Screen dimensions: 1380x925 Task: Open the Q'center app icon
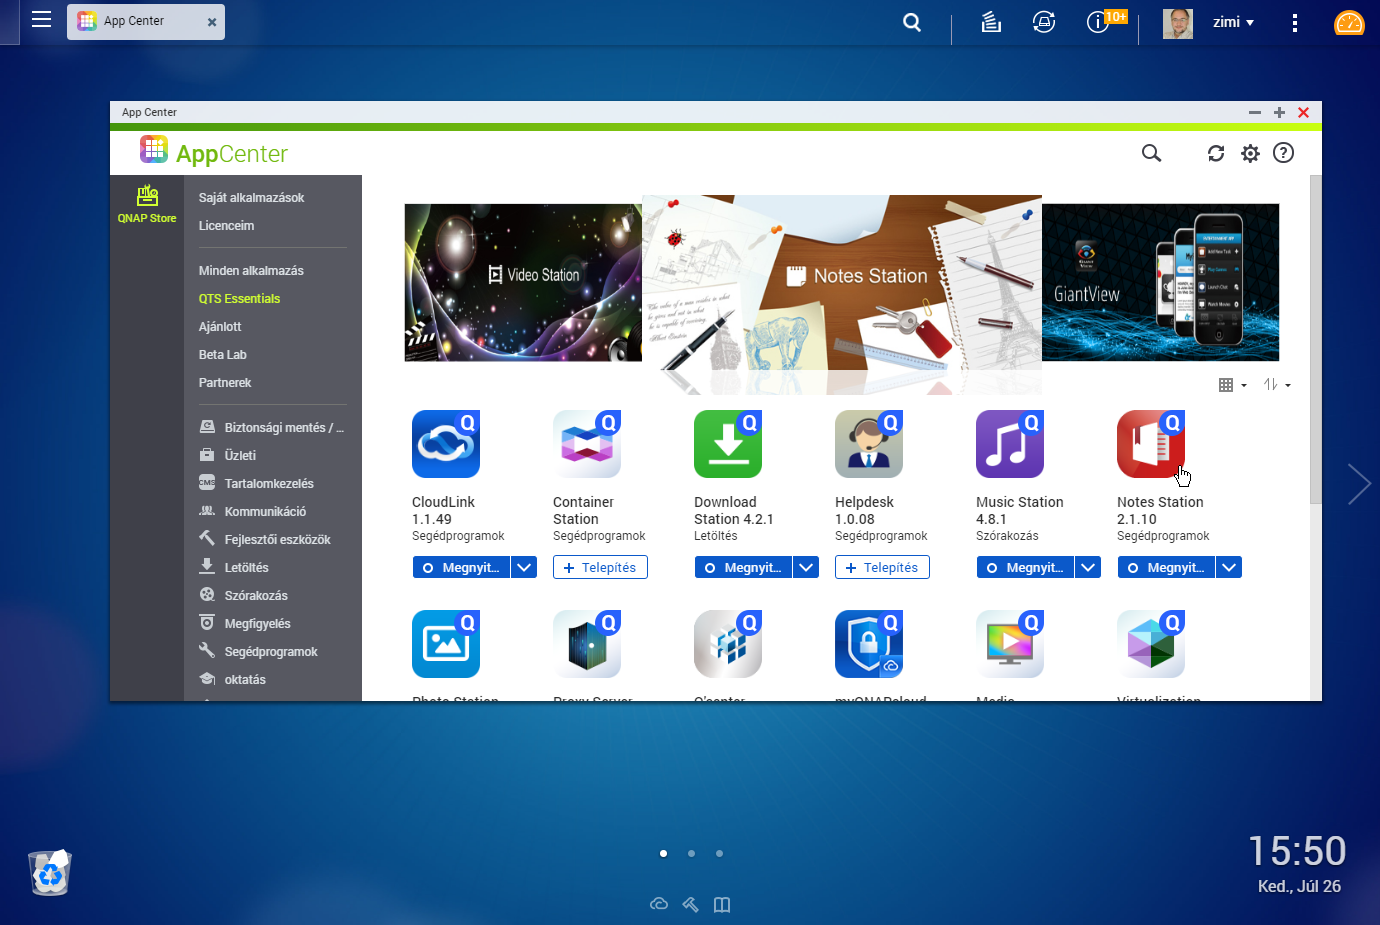click(728, 644)
